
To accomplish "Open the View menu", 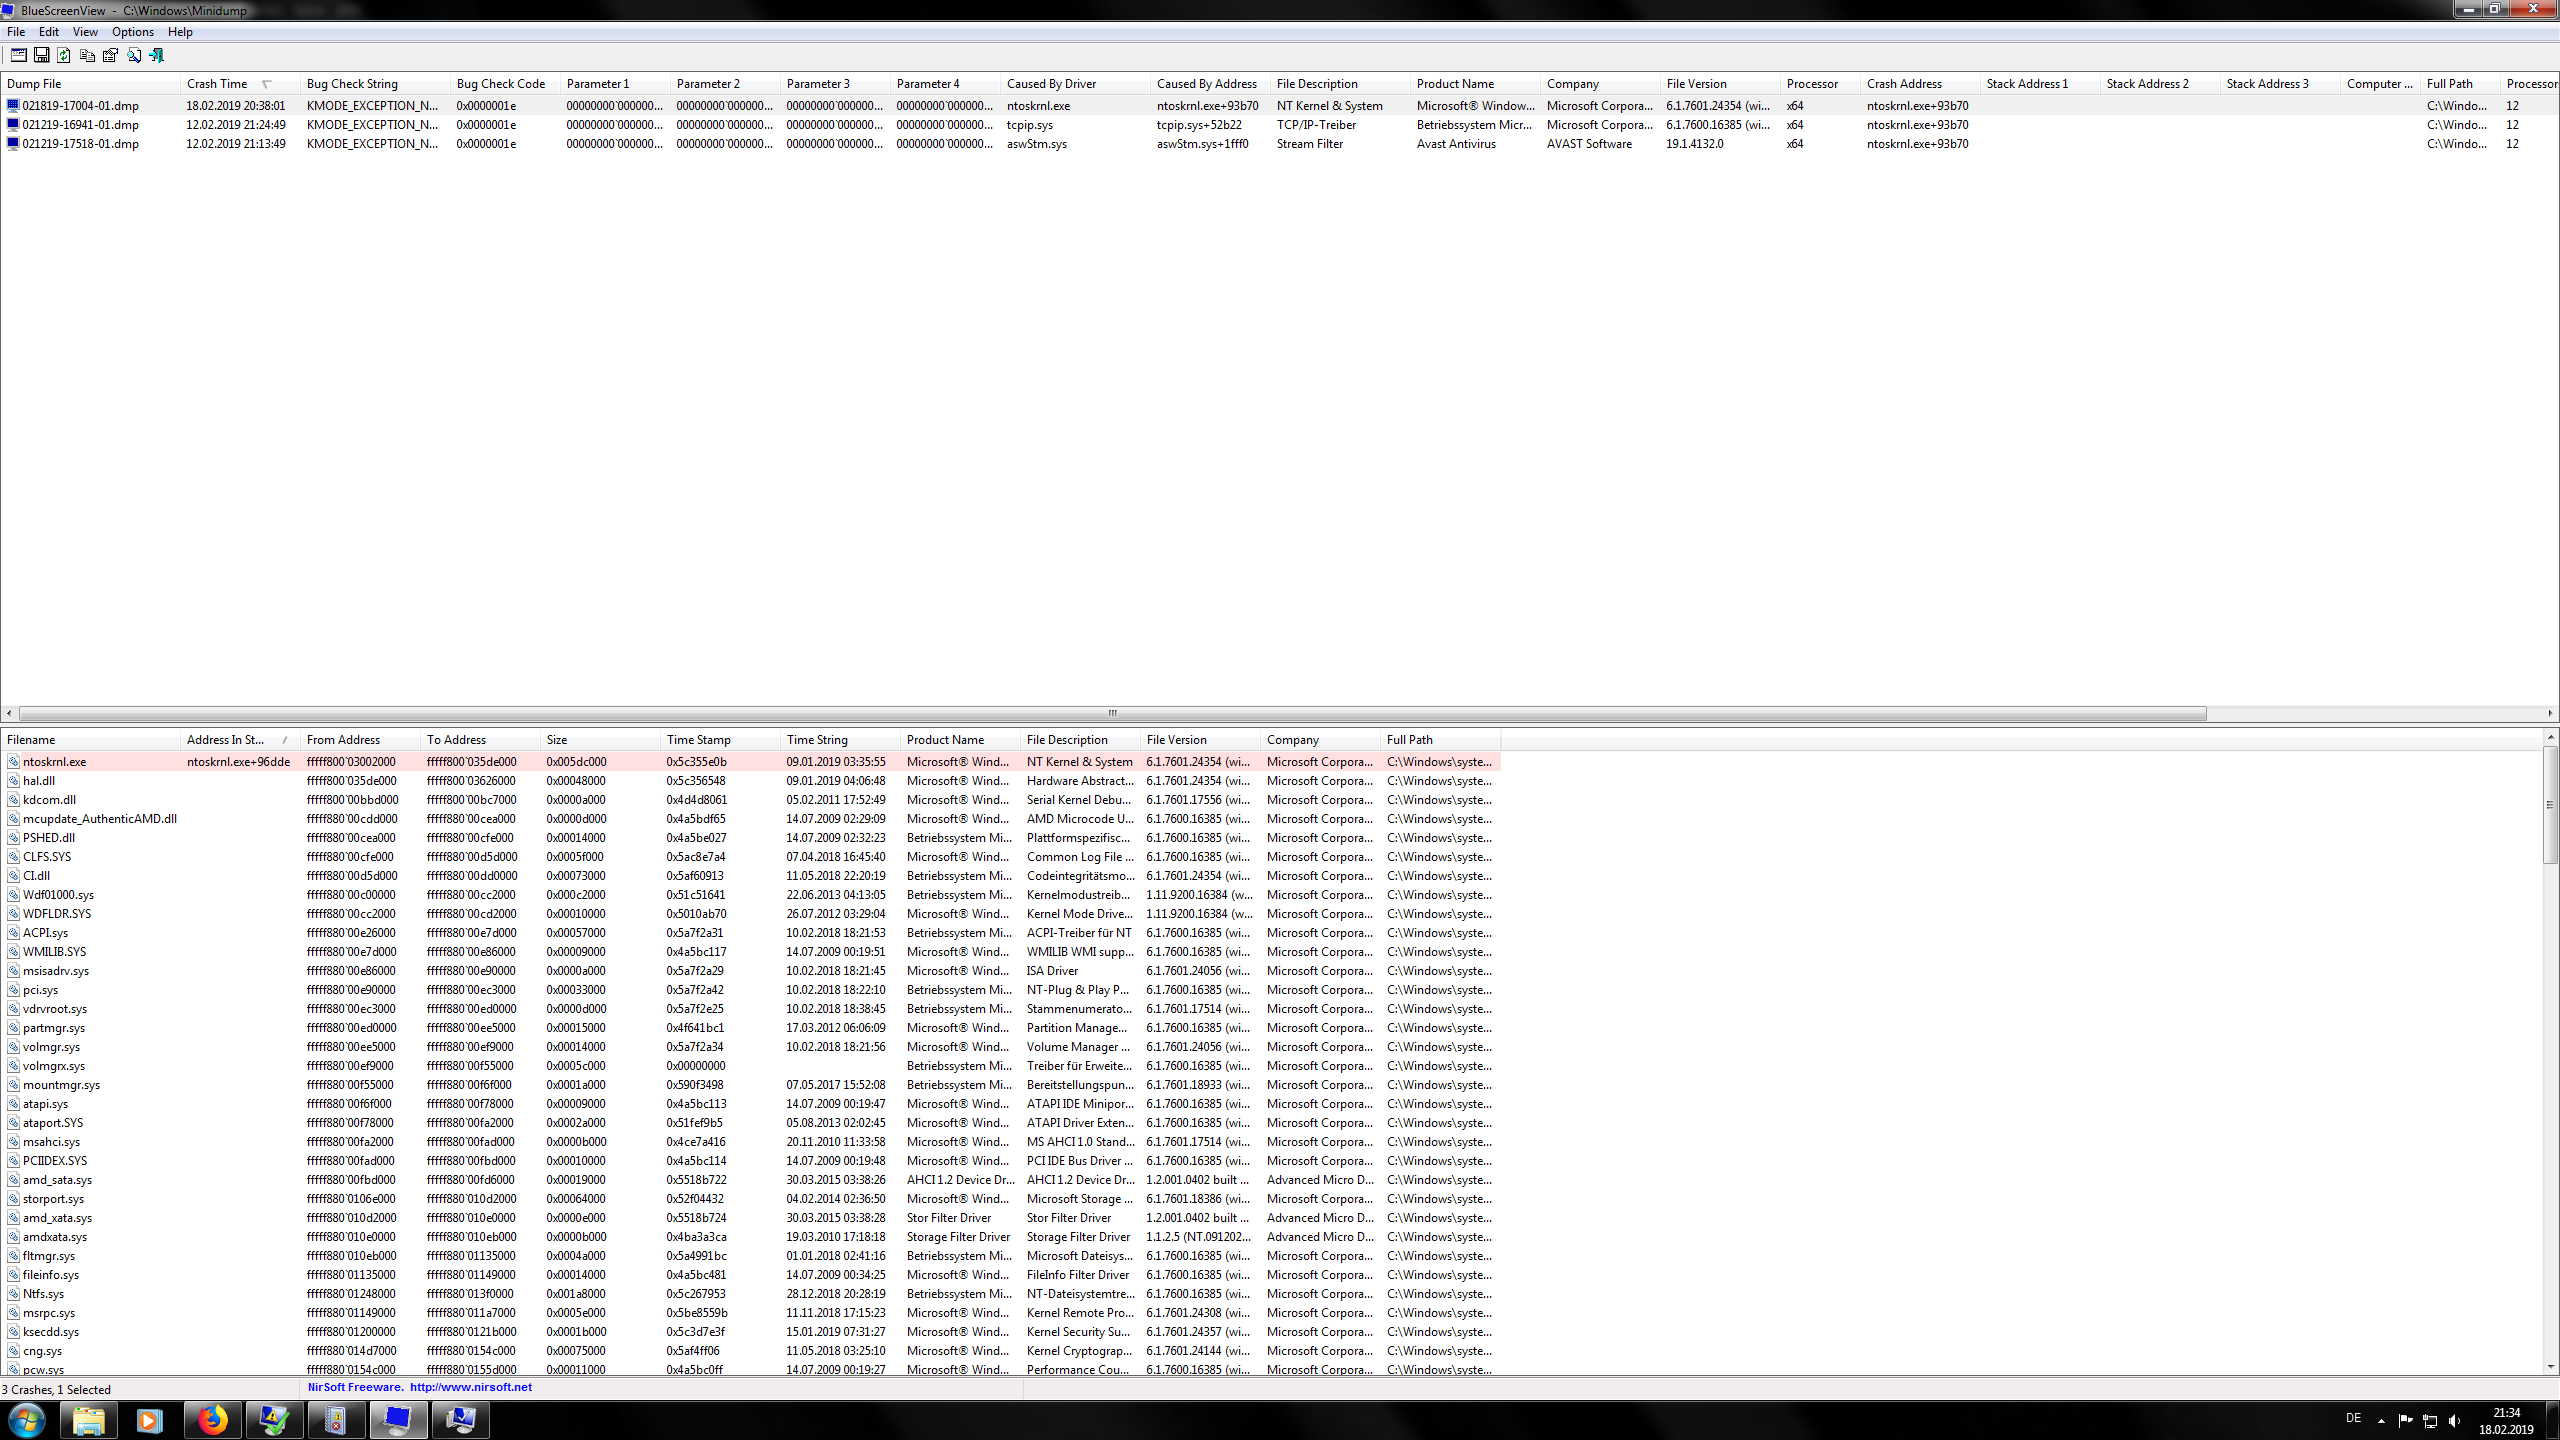I will (85, 31).
